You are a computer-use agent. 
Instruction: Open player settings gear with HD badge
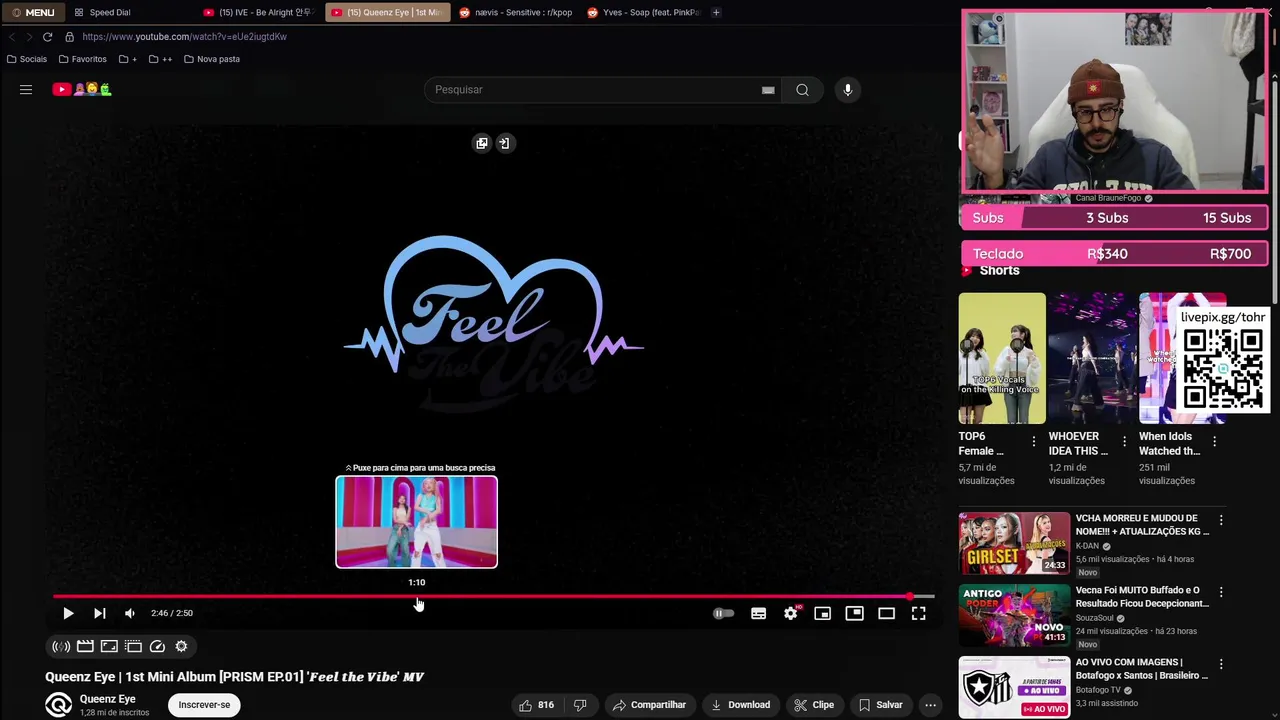pyautogui.click(x=791, y=613)
